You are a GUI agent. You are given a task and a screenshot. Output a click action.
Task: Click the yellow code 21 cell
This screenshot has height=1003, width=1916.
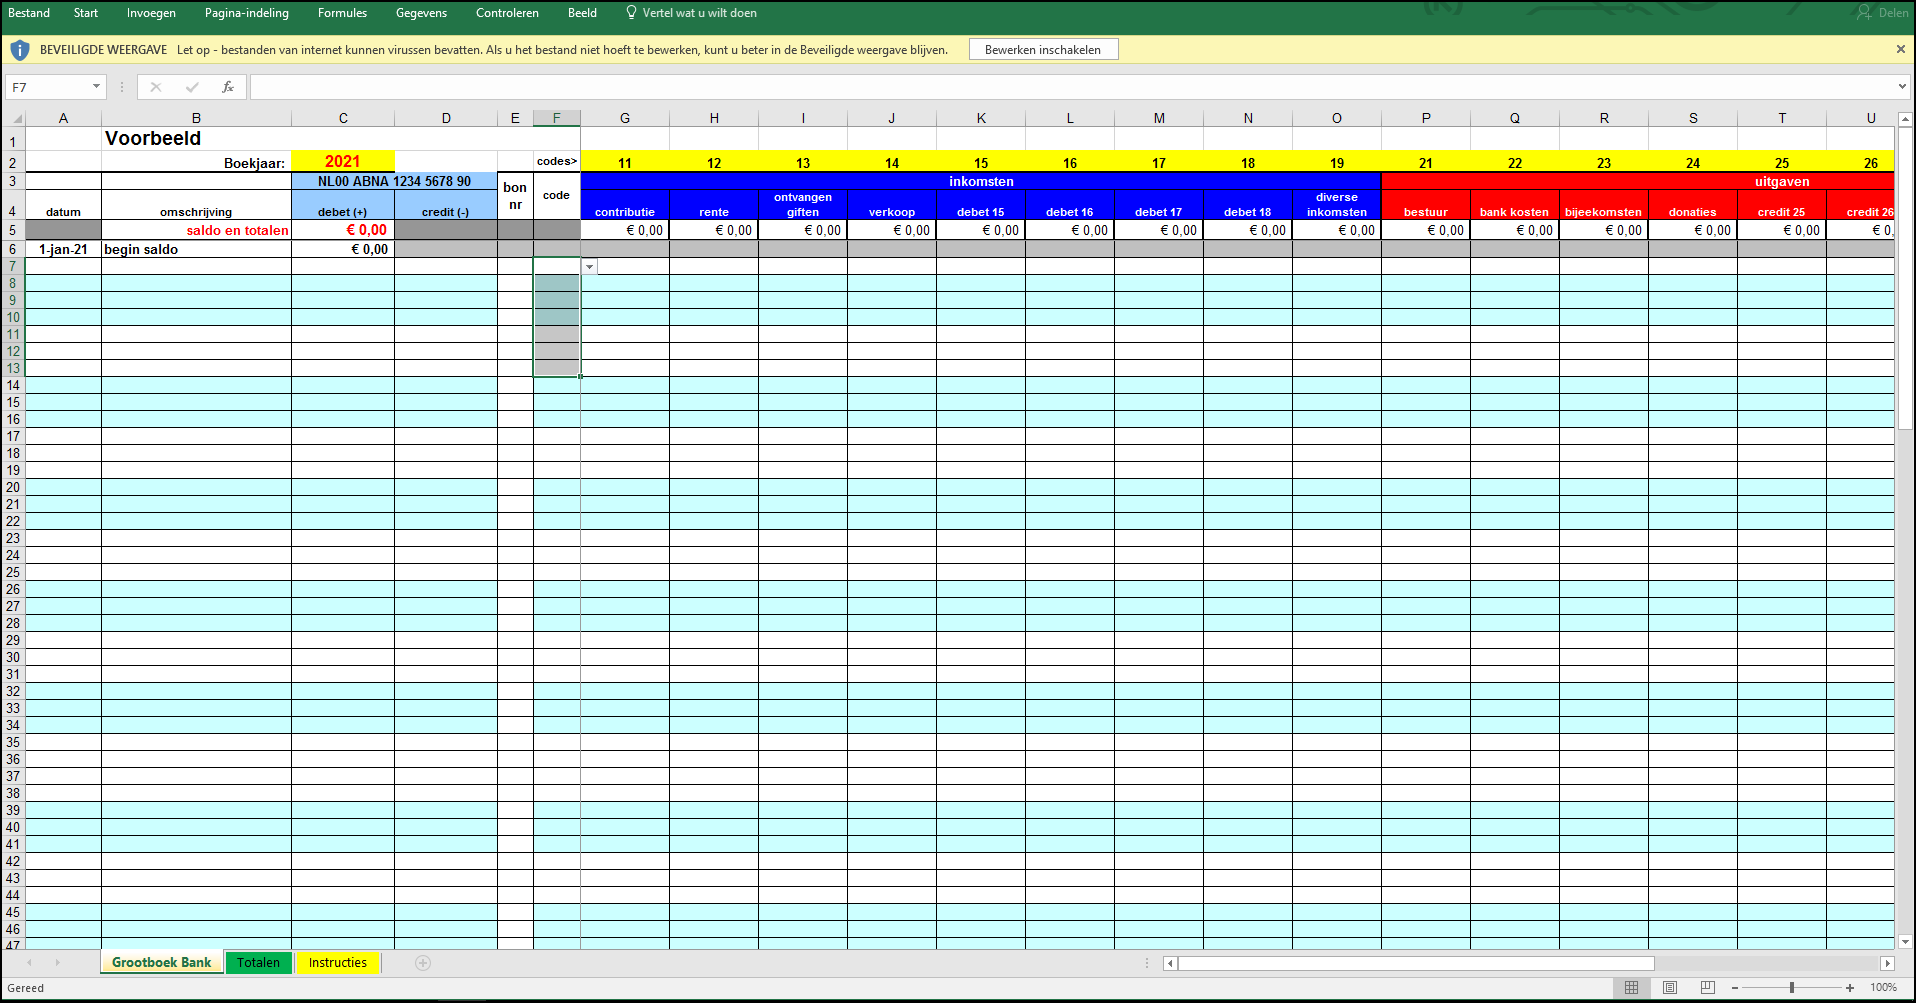(x=1426, y=162)
